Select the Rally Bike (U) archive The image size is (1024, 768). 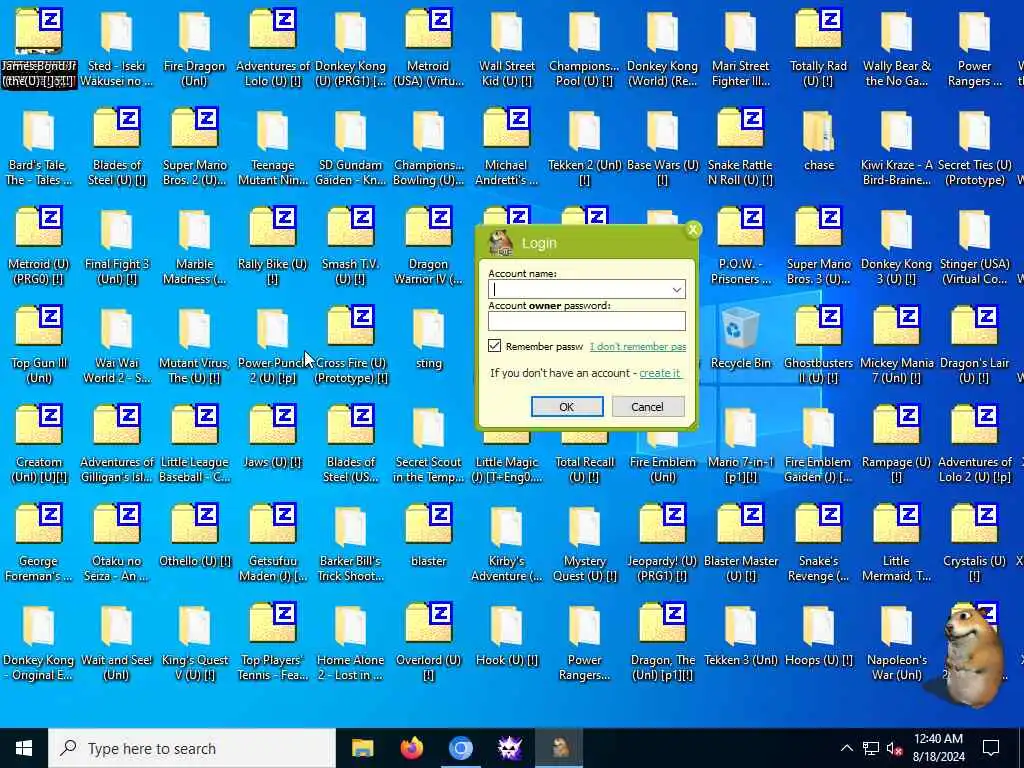coord(272,246)
